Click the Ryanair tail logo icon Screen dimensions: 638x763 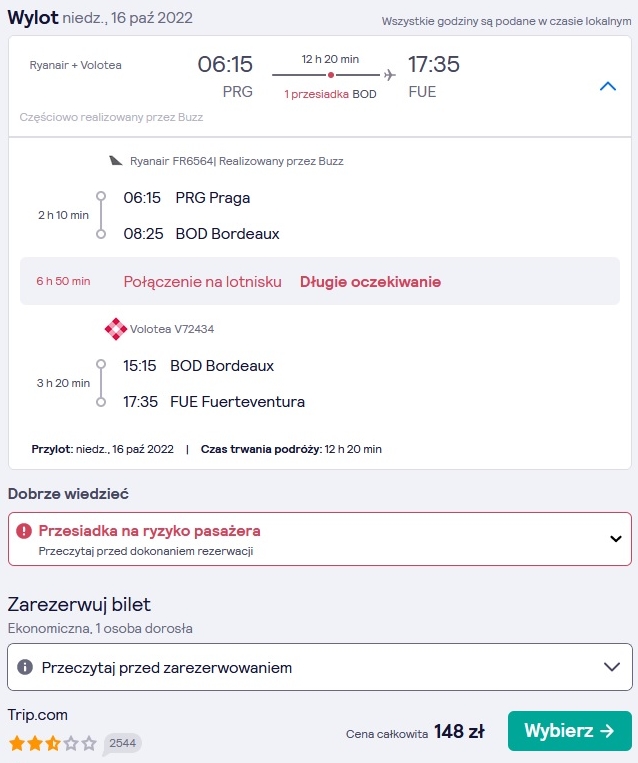(116, 161)
